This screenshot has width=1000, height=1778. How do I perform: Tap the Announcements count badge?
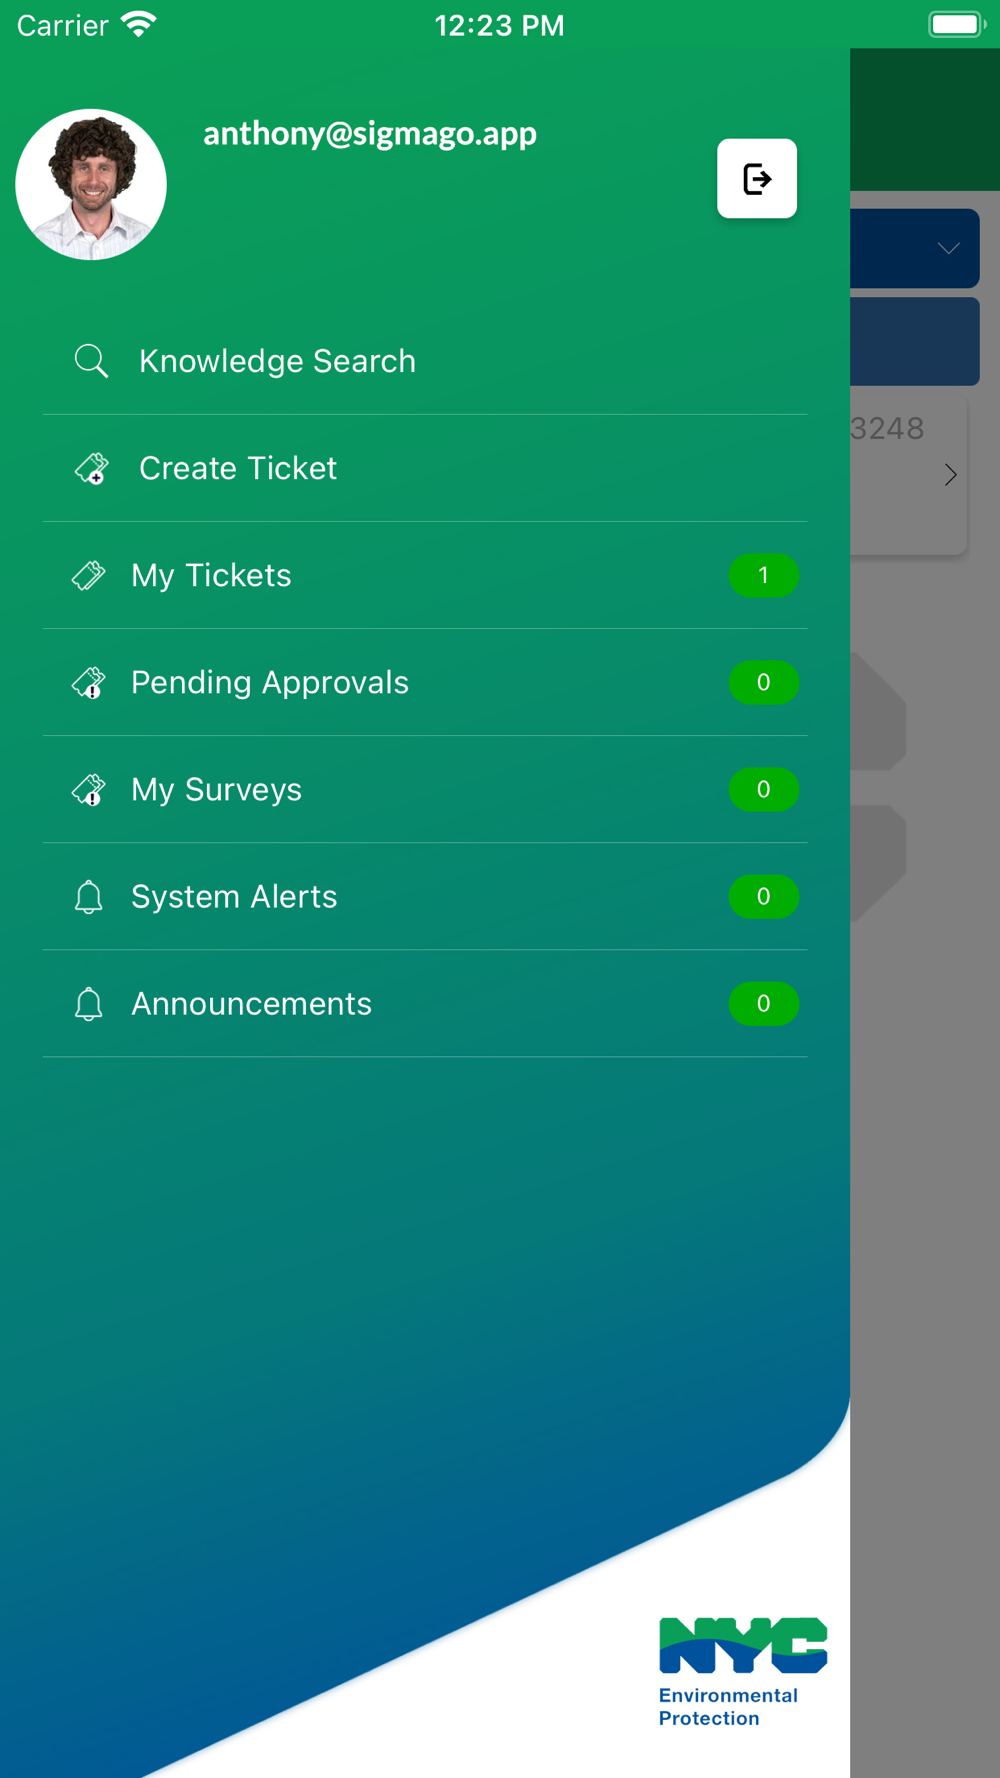763,1003
